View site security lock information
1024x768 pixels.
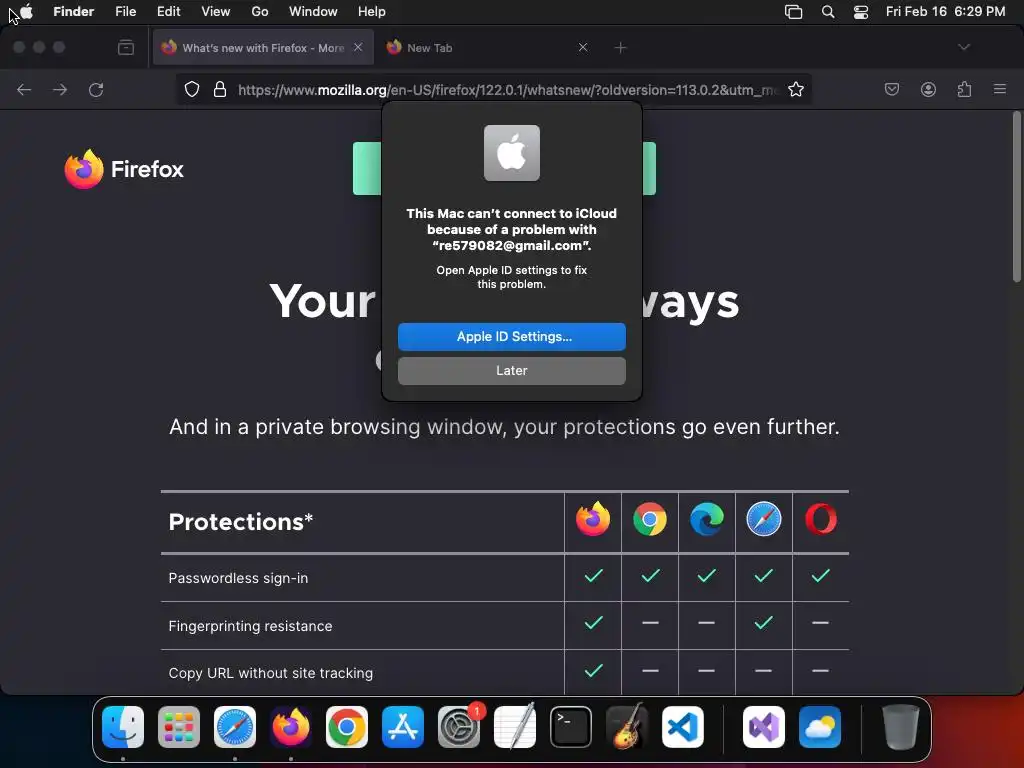[x=220, y=89]
